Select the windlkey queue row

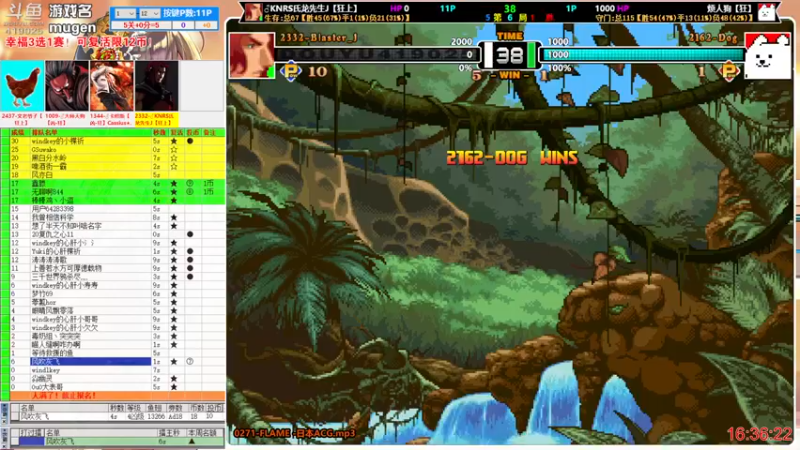117,370
